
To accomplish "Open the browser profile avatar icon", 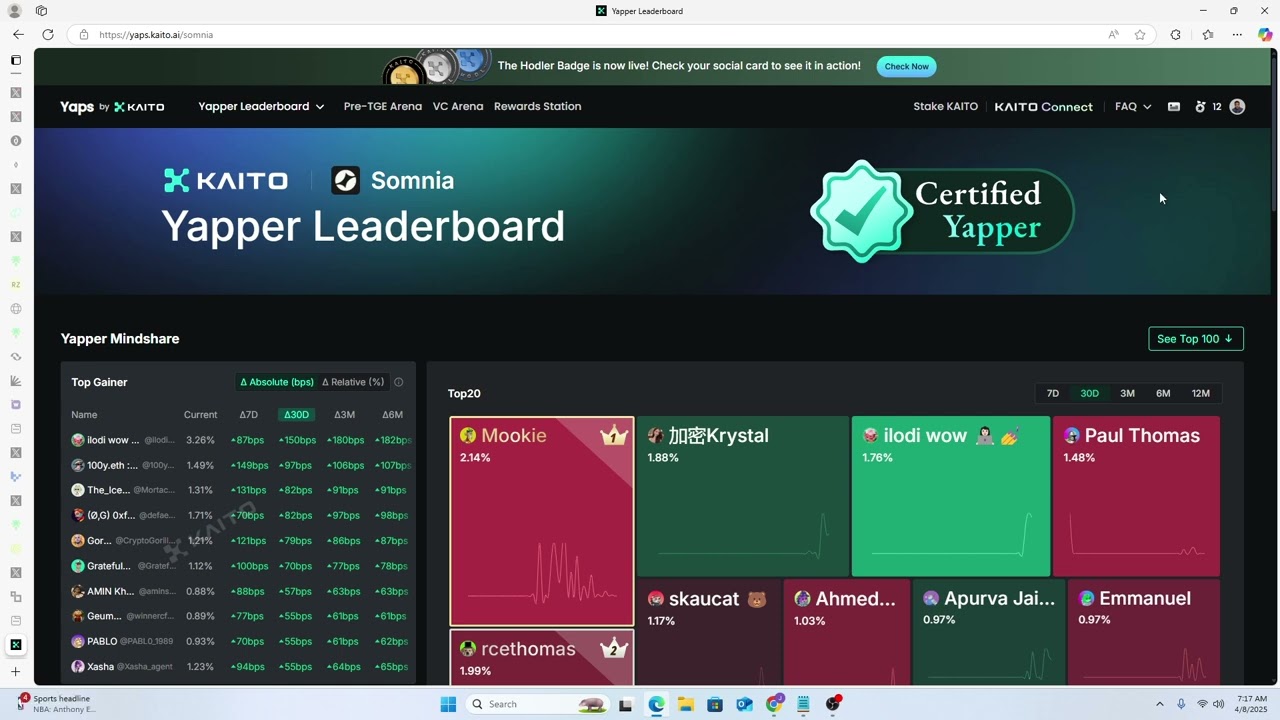I will coord(16,11).
